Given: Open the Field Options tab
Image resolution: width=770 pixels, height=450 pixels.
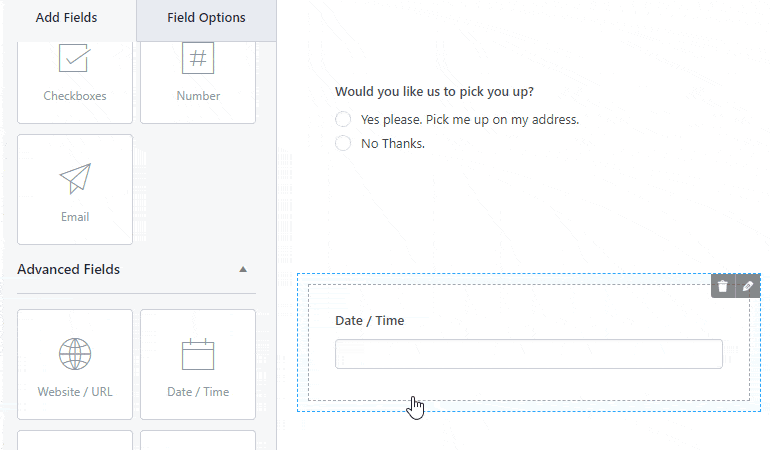Looking at the screenshot, I should tap(206, 18).
